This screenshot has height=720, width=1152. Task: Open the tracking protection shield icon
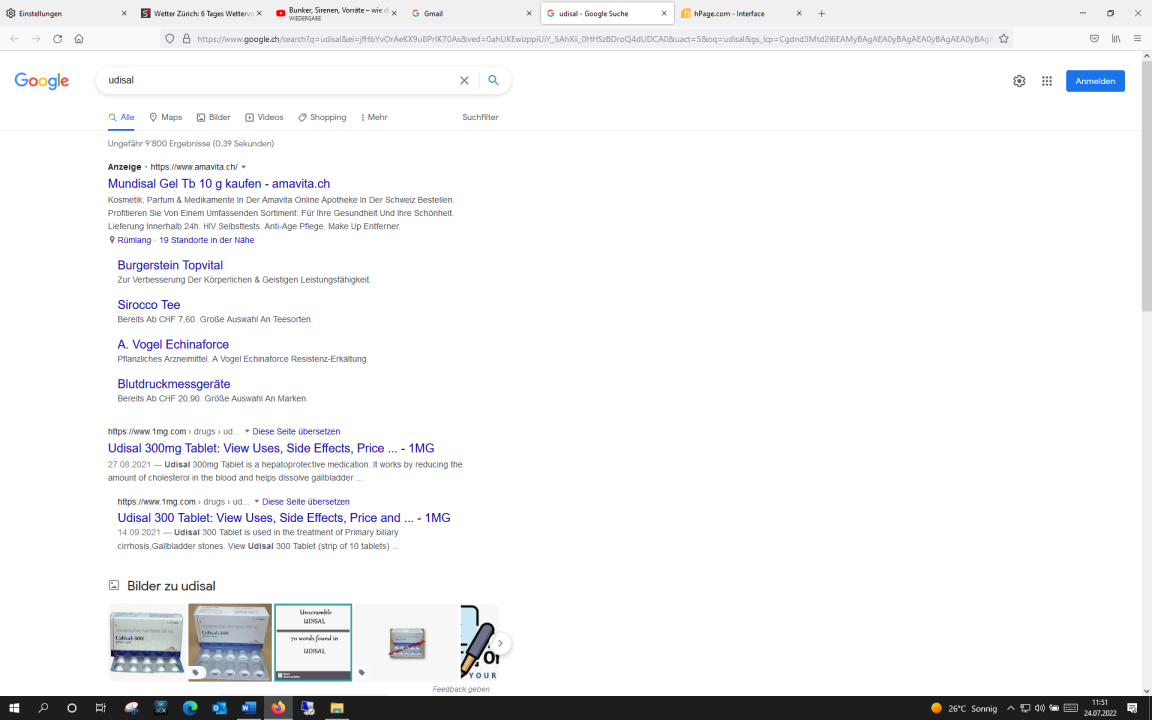click(x=170, y=39)
